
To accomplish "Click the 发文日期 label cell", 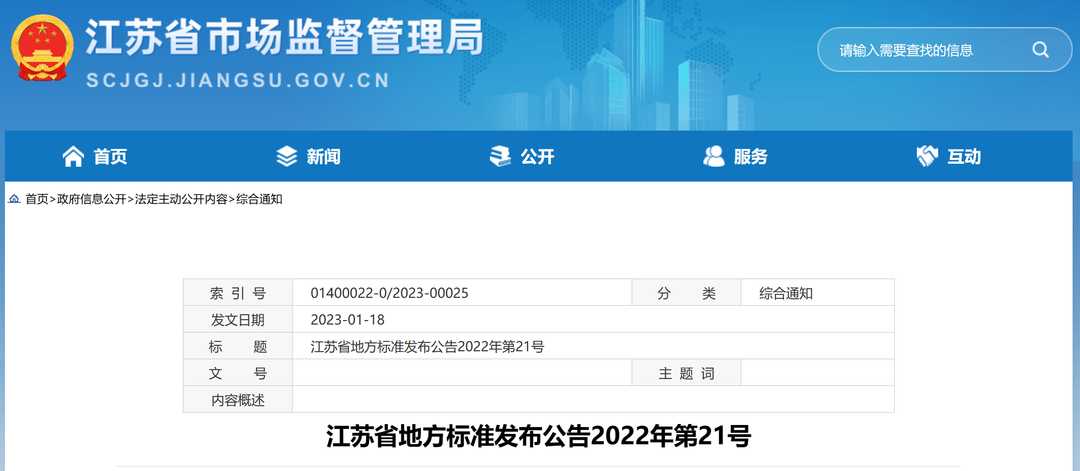I will coord(238,320).
